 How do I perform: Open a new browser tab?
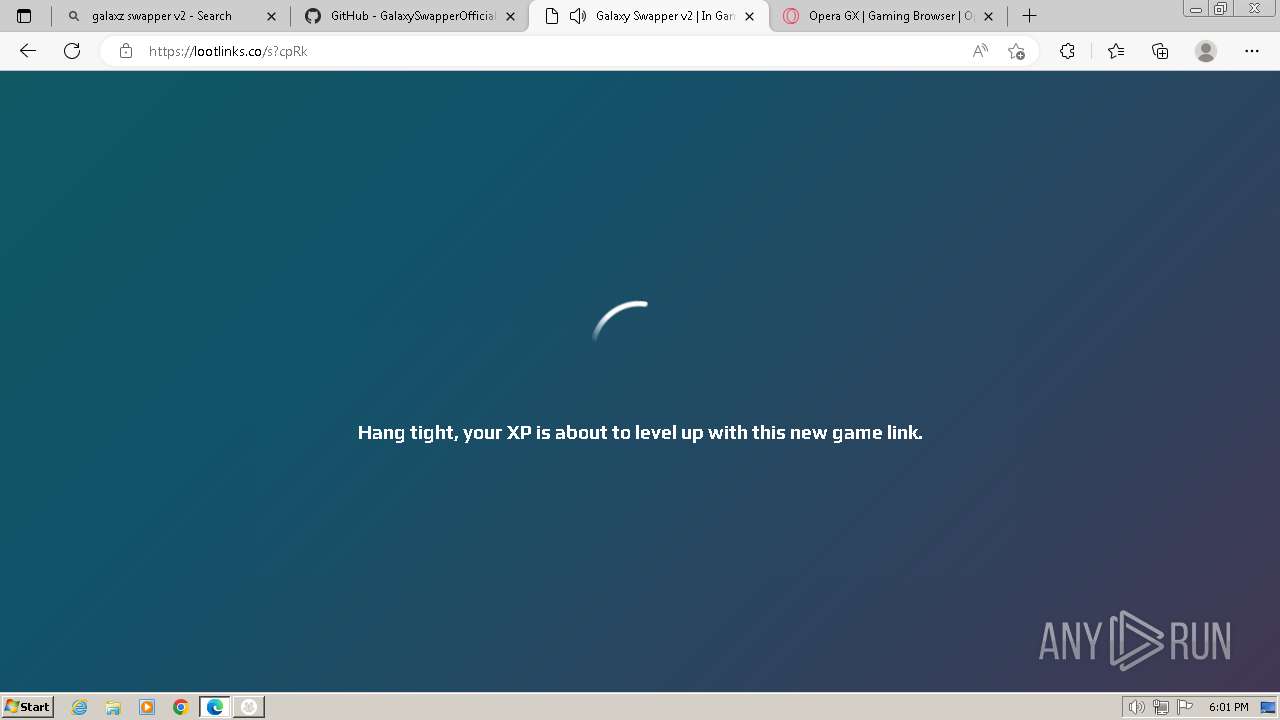1029,16
